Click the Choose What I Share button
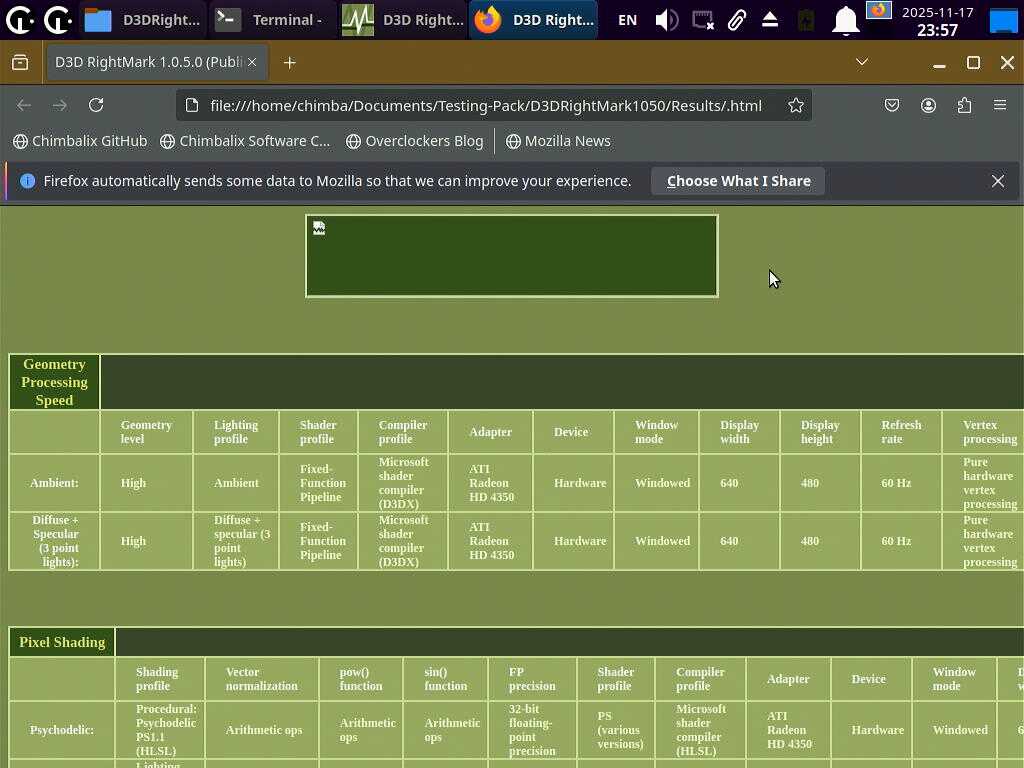 [739, 181]
